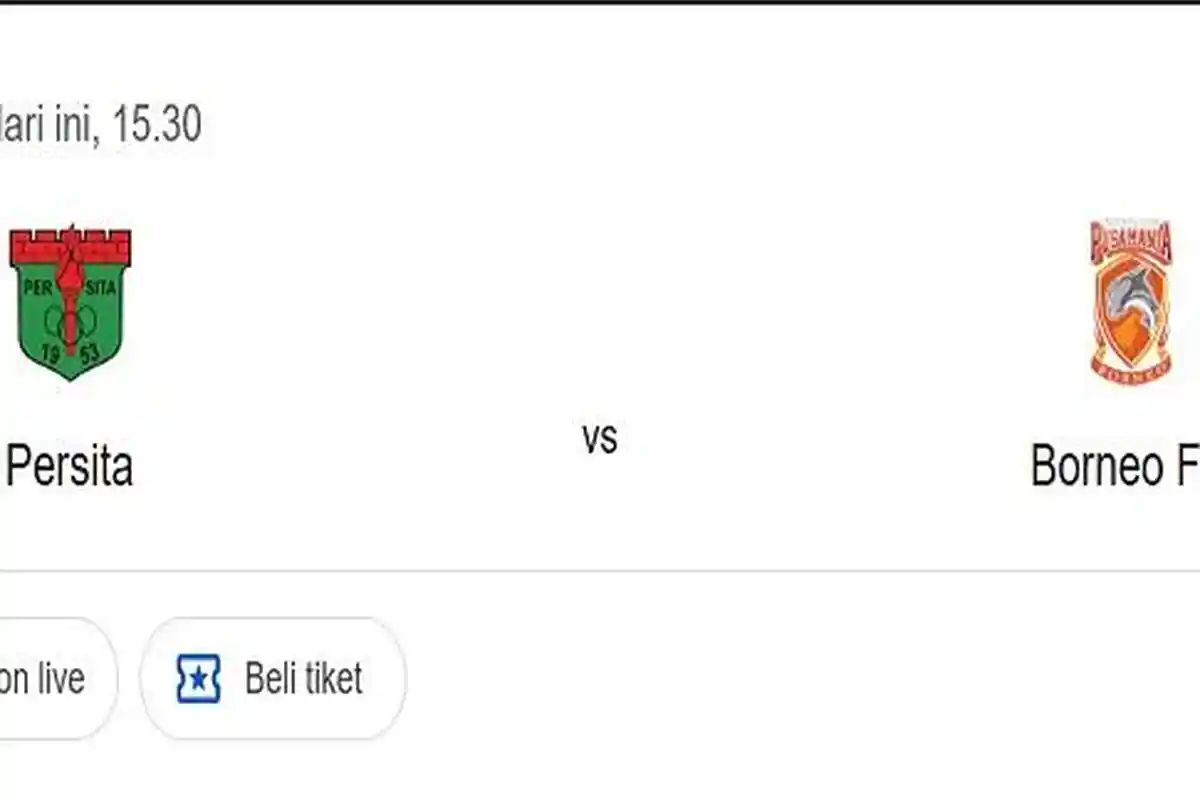Click the vs text between teams
Viewport: 1200px width, 800px height.
point(600,438)
